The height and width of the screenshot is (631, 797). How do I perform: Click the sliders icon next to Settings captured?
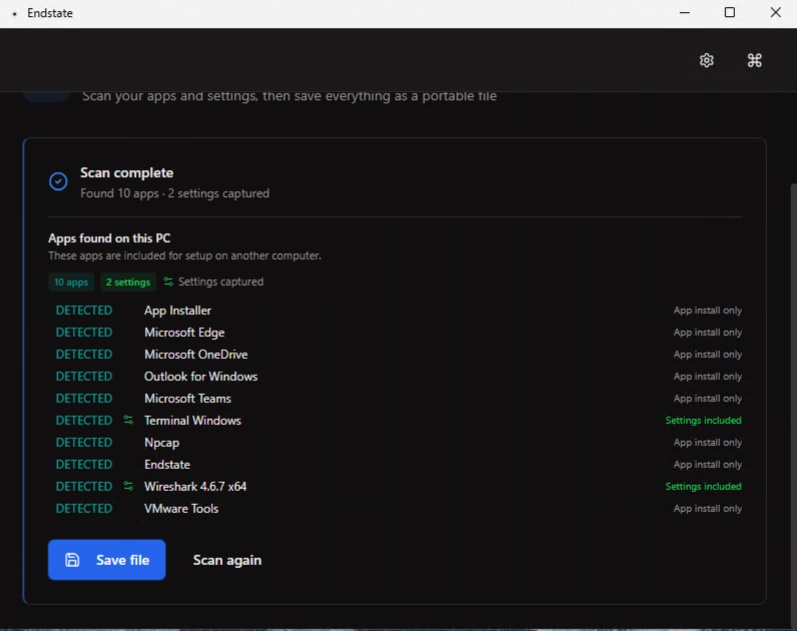168,282
